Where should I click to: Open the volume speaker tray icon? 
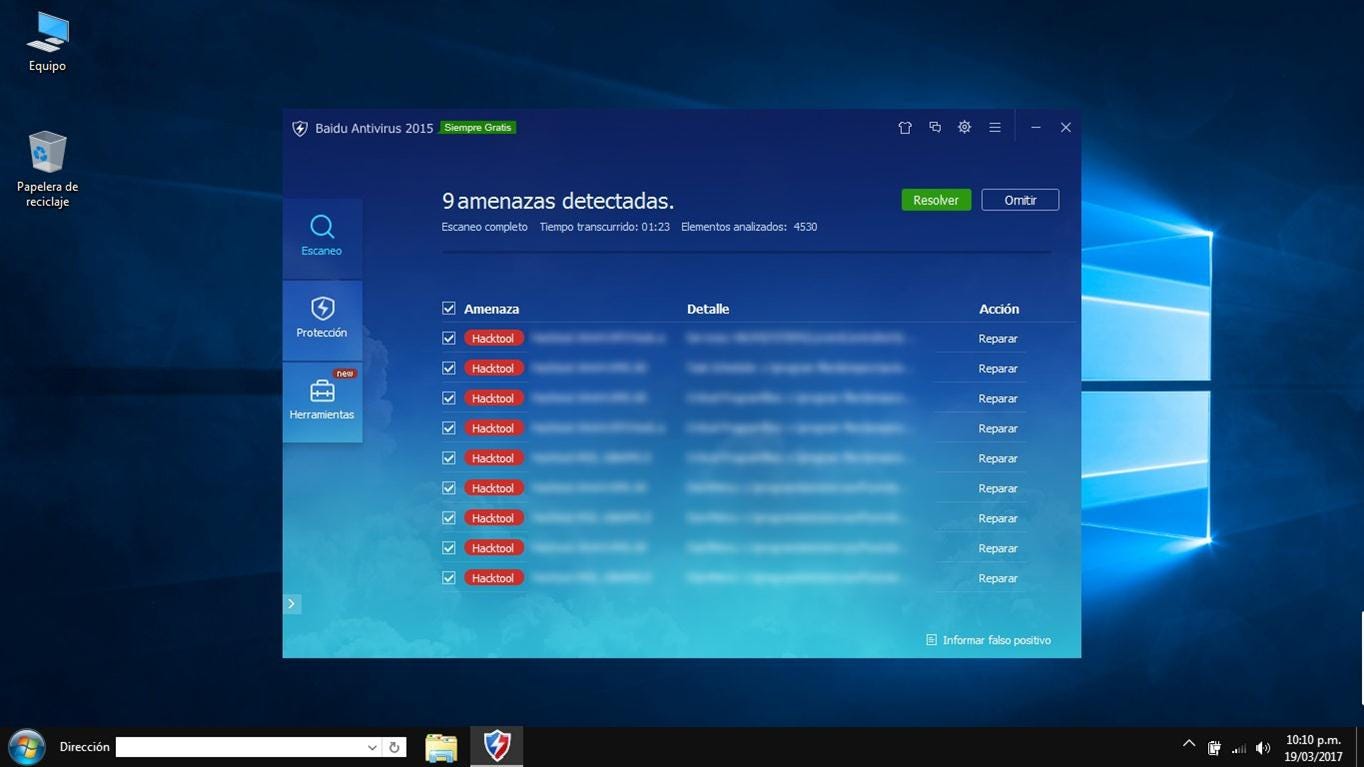[1263, 748]
